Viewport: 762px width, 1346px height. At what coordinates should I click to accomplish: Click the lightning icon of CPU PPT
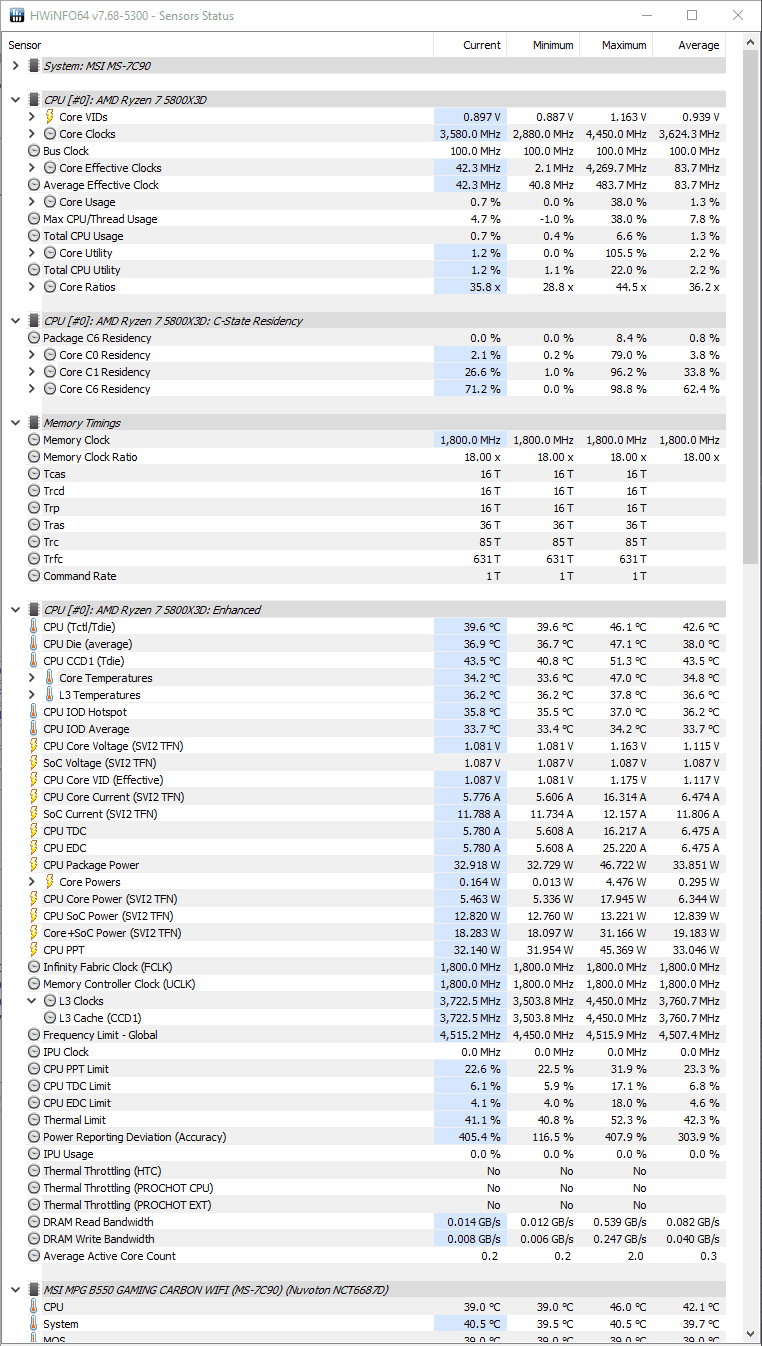(x=34, y=950)
